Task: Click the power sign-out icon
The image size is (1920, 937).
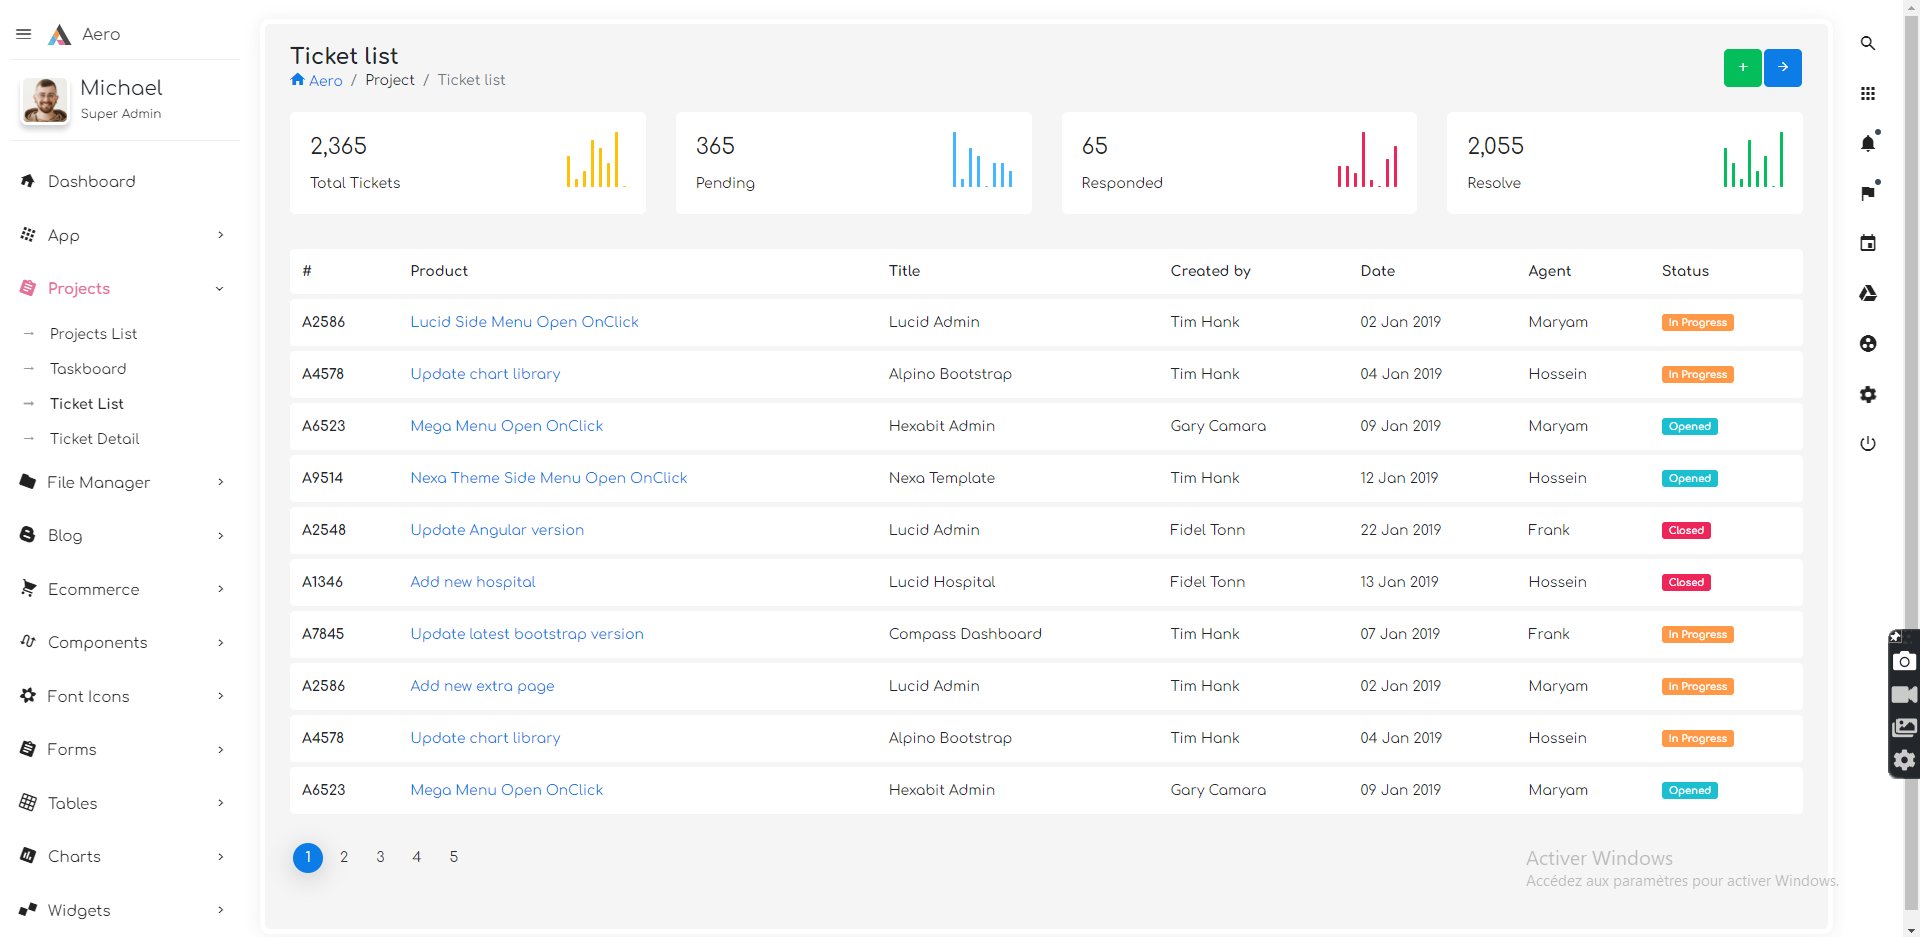Action: point(1867,443)
